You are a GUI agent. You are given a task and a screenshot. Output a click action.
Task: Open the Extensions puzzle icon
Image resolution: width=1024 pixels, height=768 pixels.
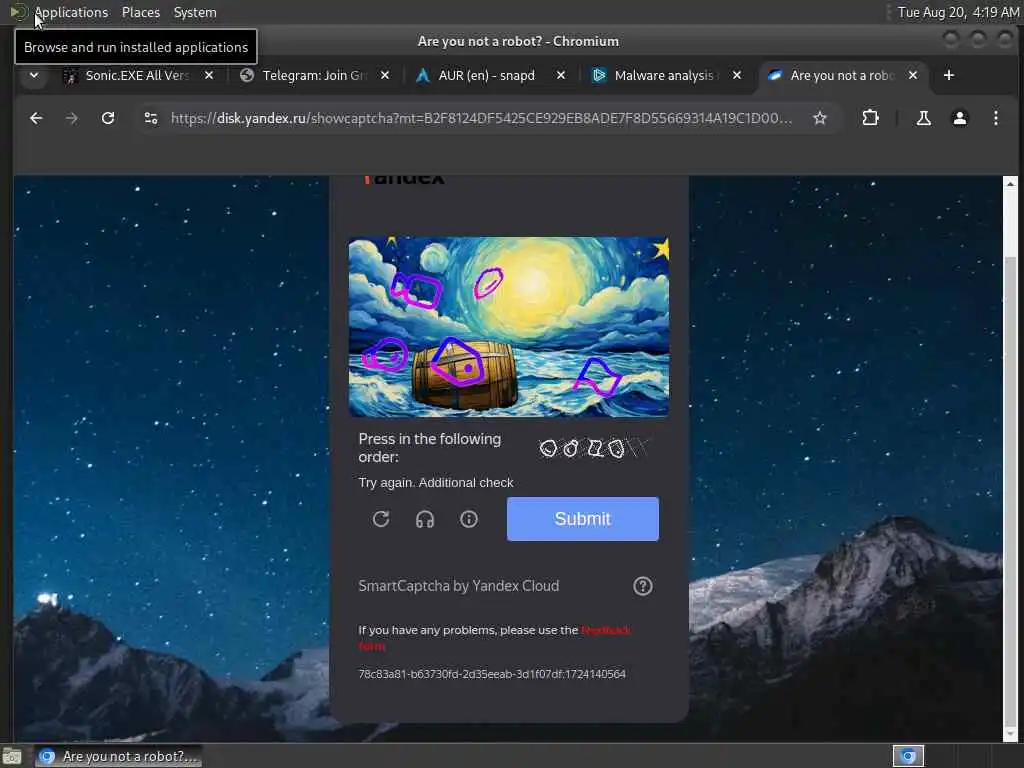pos(870,118)
